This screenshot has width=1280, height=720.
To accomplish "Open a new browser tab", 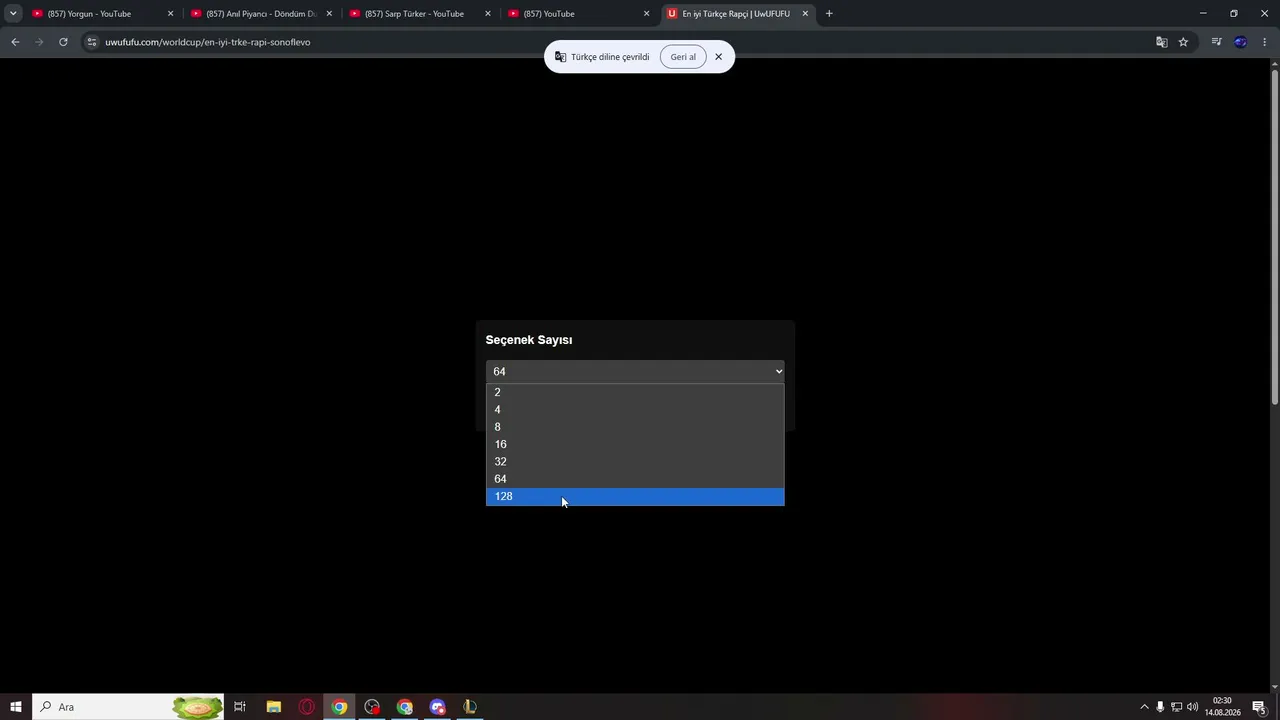I will point(829,14).
